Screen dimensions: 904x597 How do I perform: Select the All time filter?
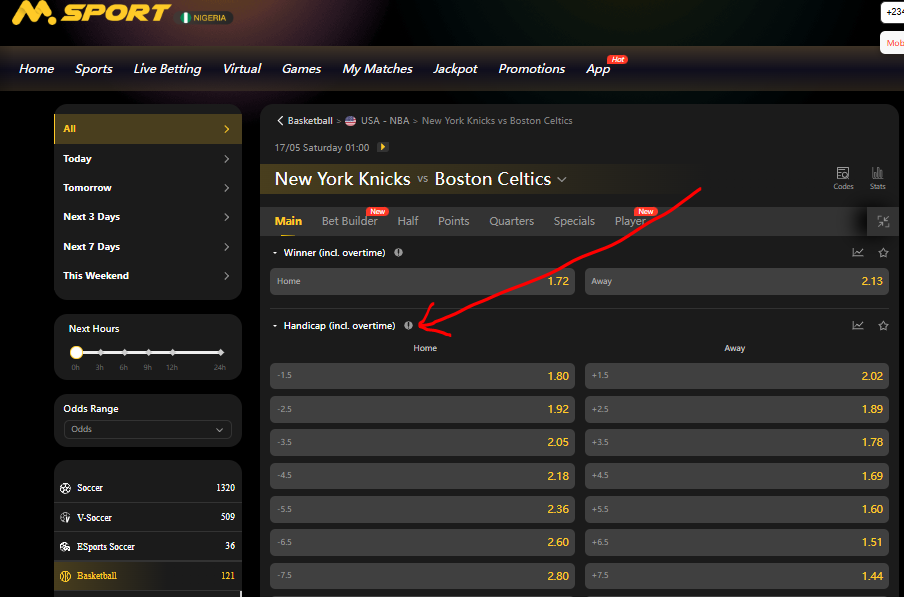pyautogui.click(x=148, y=129)
